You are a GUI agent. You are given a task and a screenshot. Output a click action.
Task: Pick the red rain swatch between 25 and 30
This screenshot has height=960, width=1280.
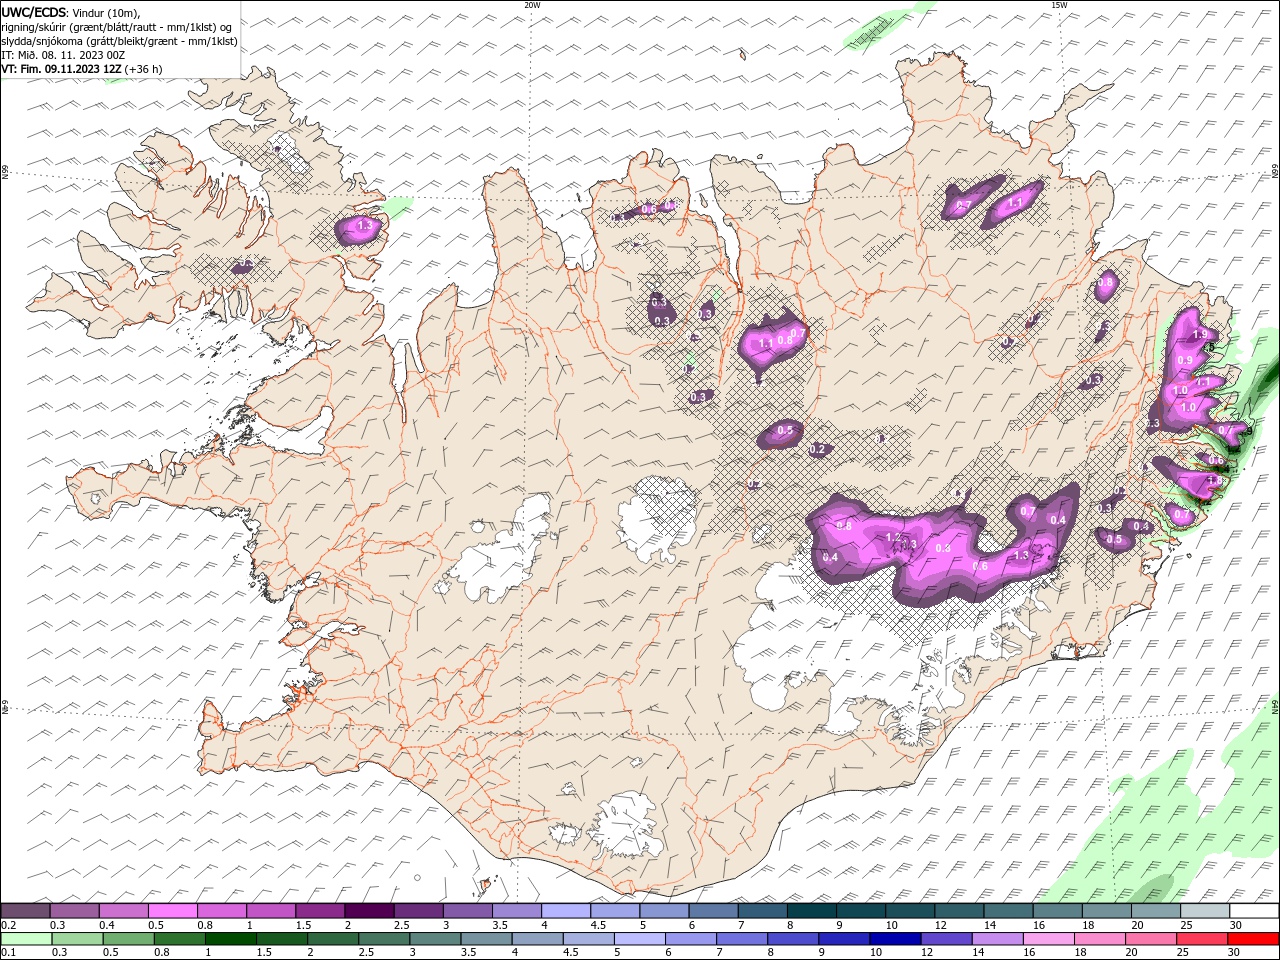(x=1200, y=939)
